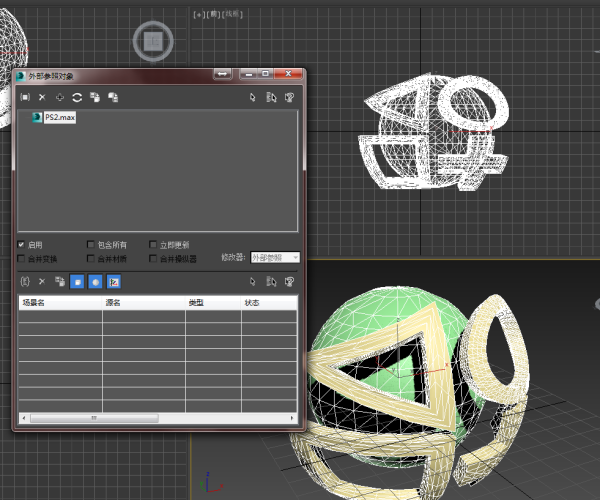The image size is (600, 500).
Task: Open the [前] view label menu
Action: click(x=213, y=15)
